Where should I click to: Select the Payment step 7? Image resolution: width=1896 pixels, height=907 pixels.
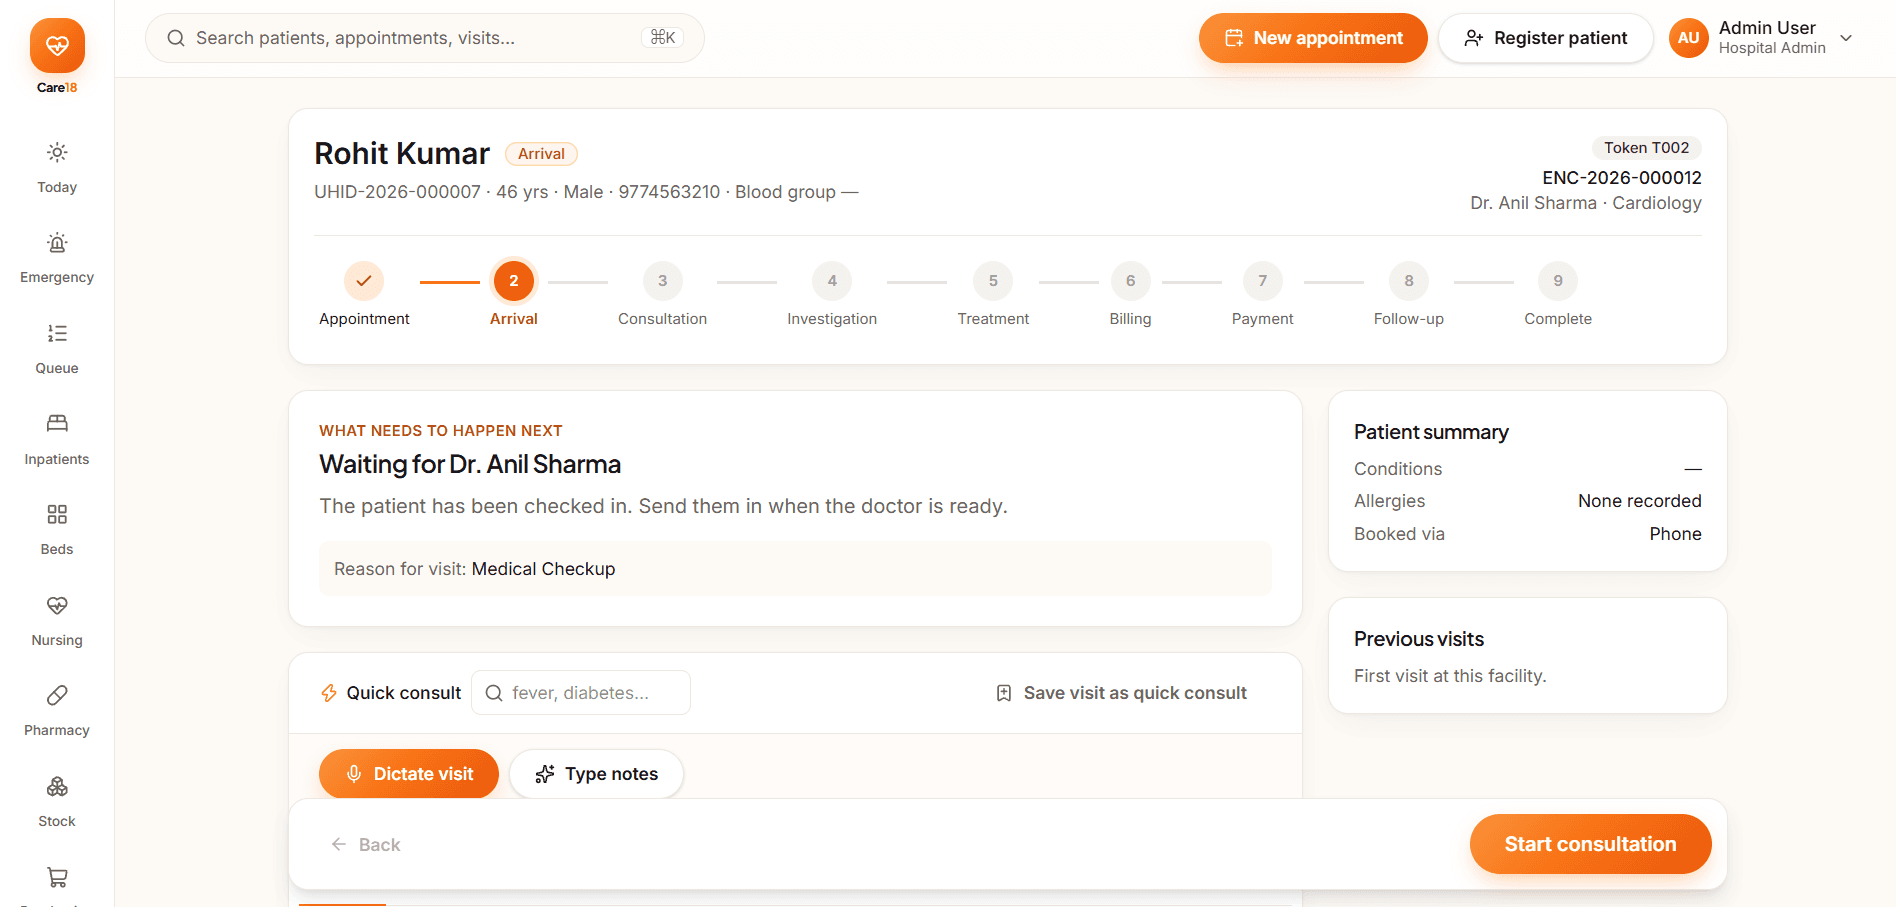1262,281
